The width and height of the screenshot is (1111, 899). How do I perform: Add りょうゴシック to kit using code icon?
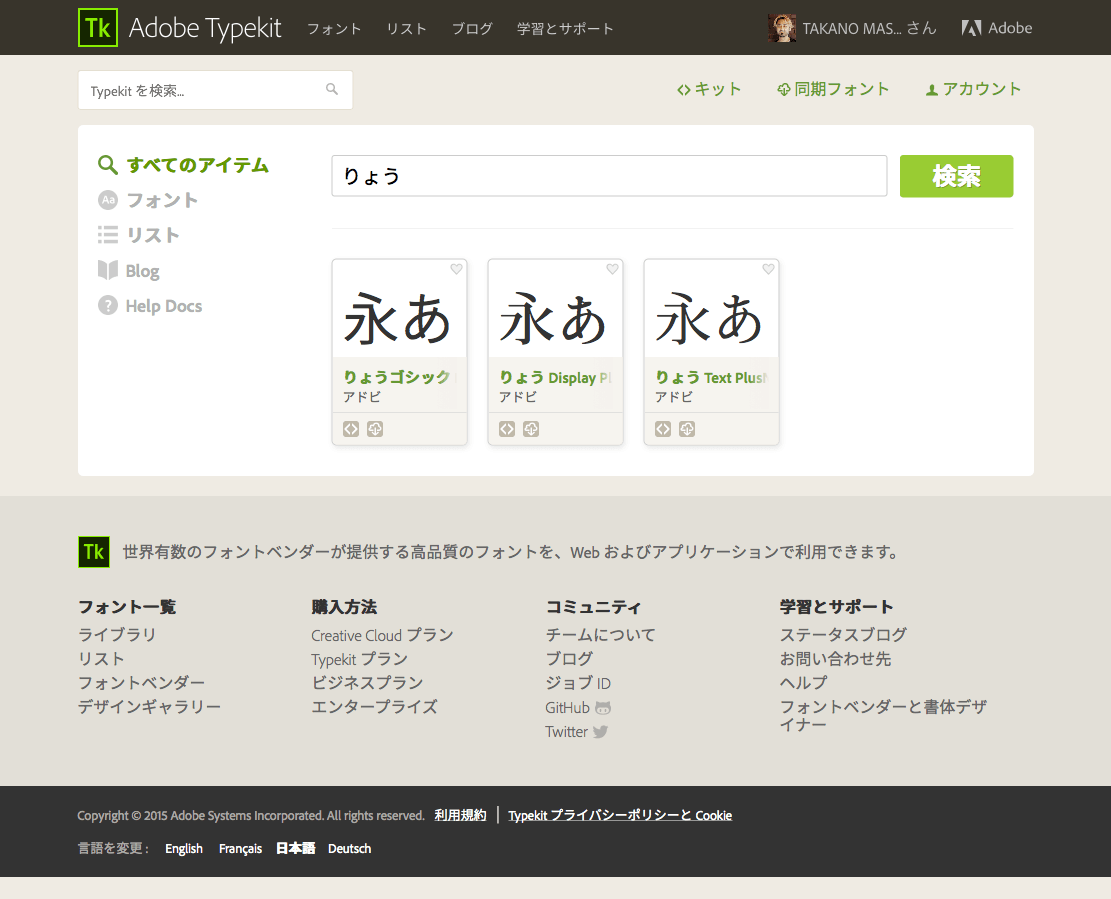pos(351,429)
